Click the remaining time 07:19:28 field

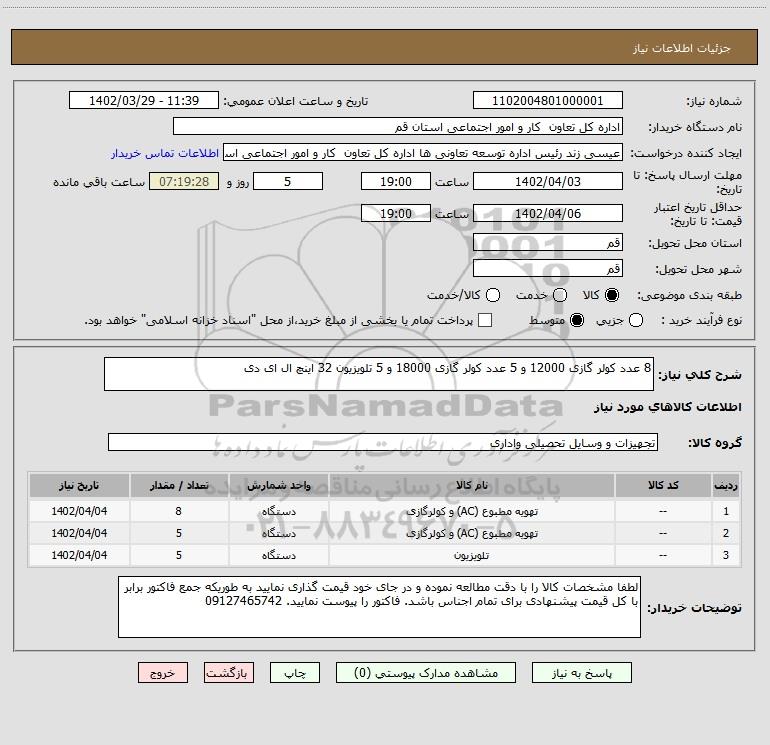184,181
